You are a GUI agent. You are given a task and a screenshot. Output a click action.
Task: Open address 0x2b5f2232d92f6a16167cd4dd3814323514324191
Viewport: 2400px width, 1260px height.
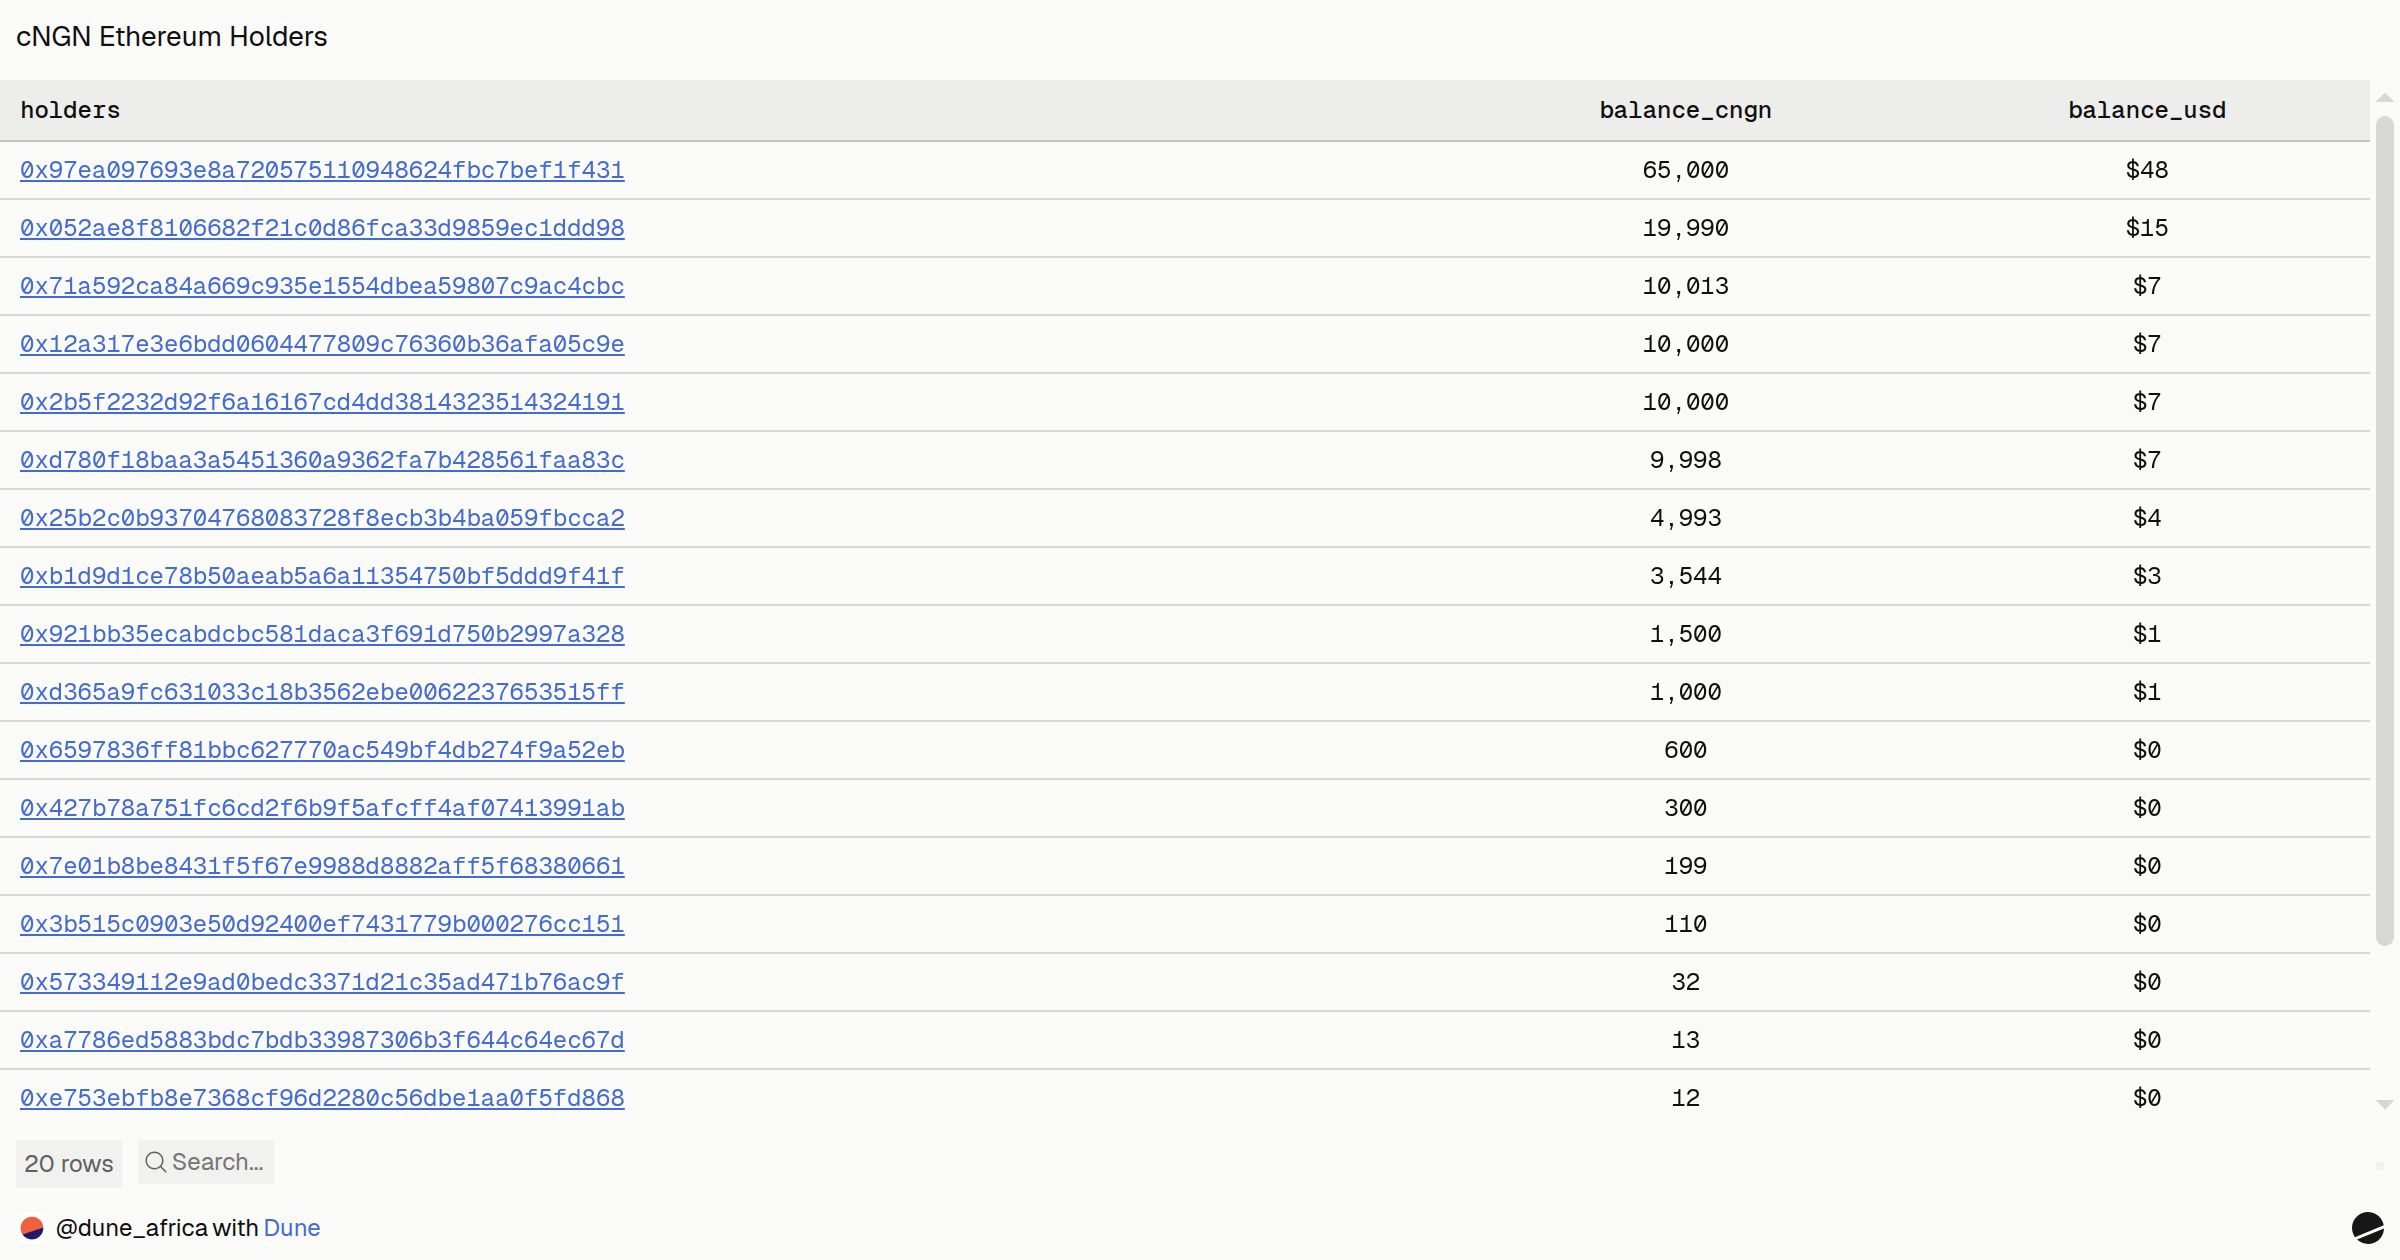click(x=322, y=402)
